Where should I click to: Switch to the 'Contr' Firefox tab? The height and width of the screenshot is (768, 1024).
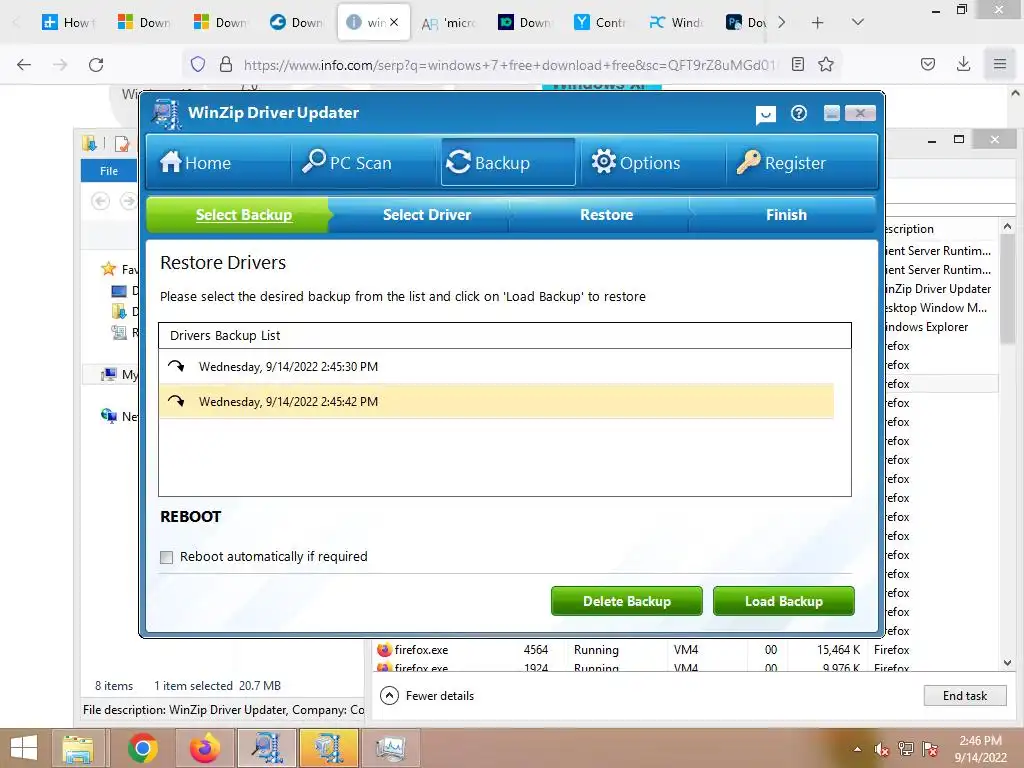[x=600, y=22]
